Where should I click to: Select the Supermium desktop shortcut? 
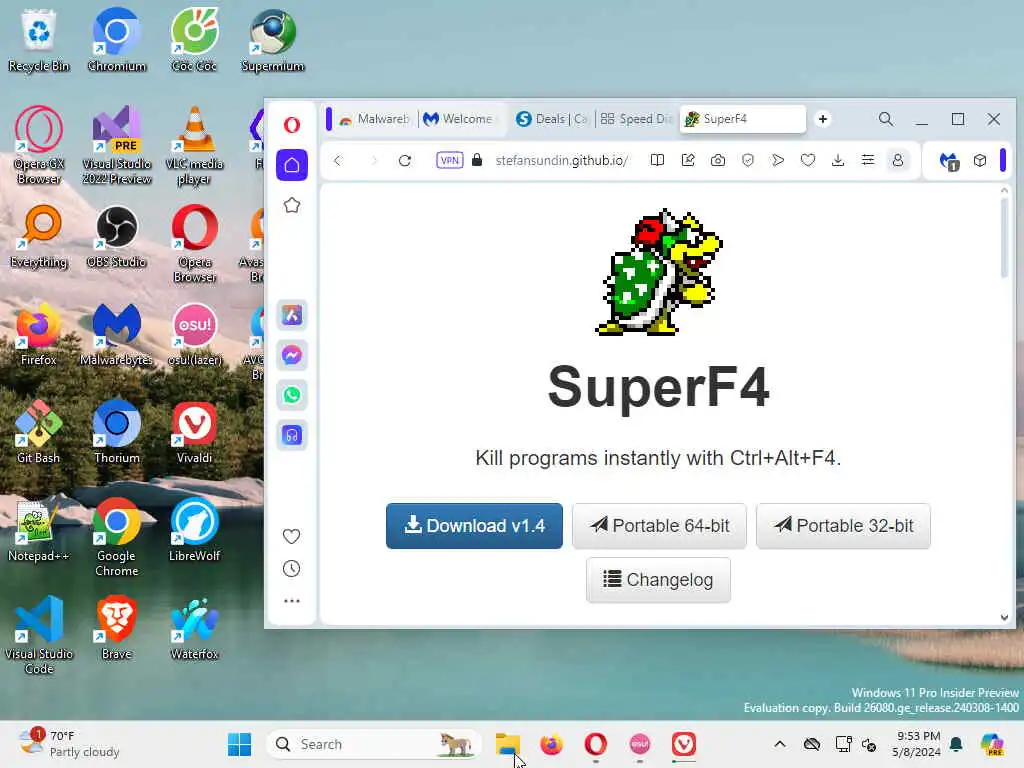click(273, 40)
